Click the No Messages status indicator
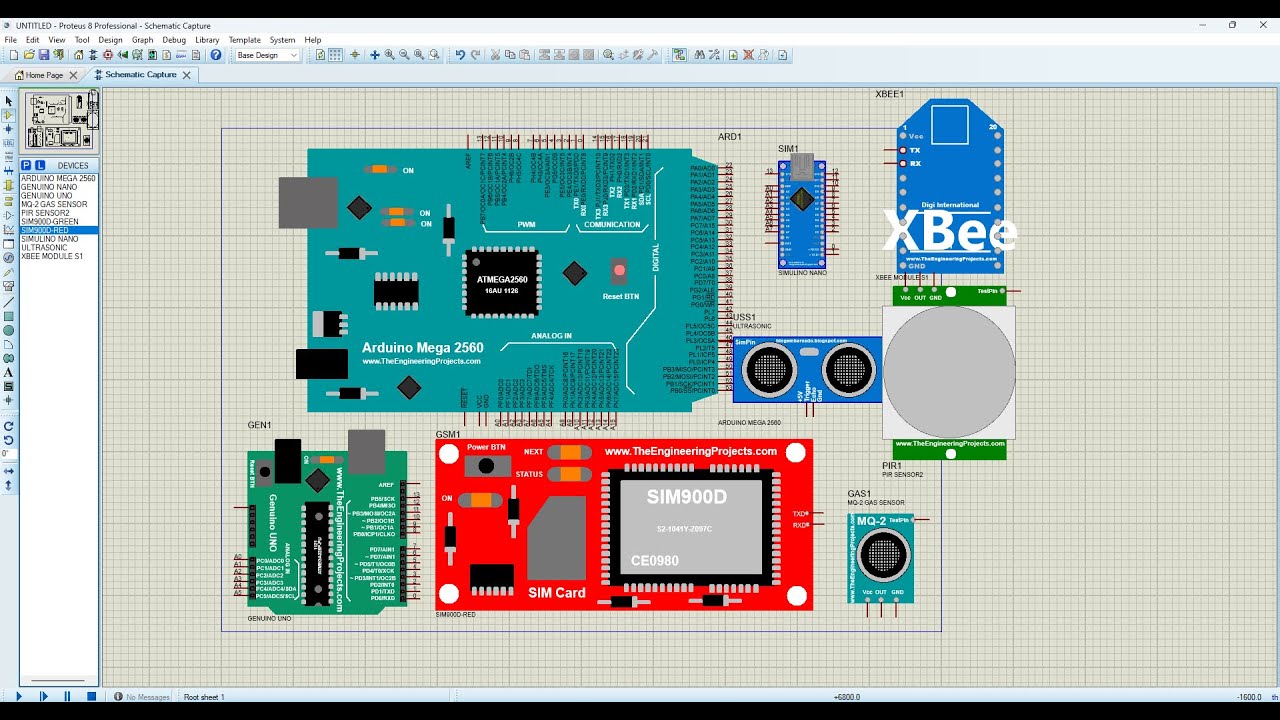Viewport: 1280px width, 720px height. click(x=140, y=697)
